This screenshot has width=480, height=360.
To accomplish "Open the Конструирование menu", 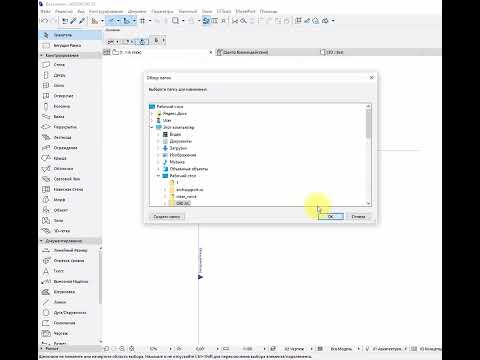I will pyautogui.click(x=106, y=11).
